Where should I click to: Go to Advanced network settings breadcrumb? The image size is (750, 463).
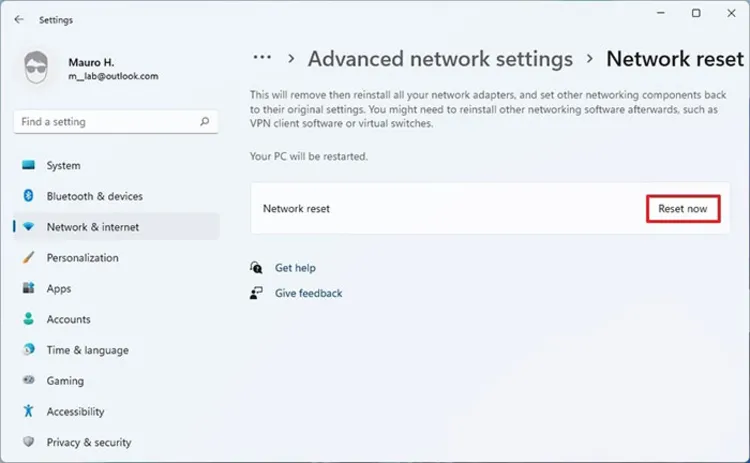(x=440, y=59)
